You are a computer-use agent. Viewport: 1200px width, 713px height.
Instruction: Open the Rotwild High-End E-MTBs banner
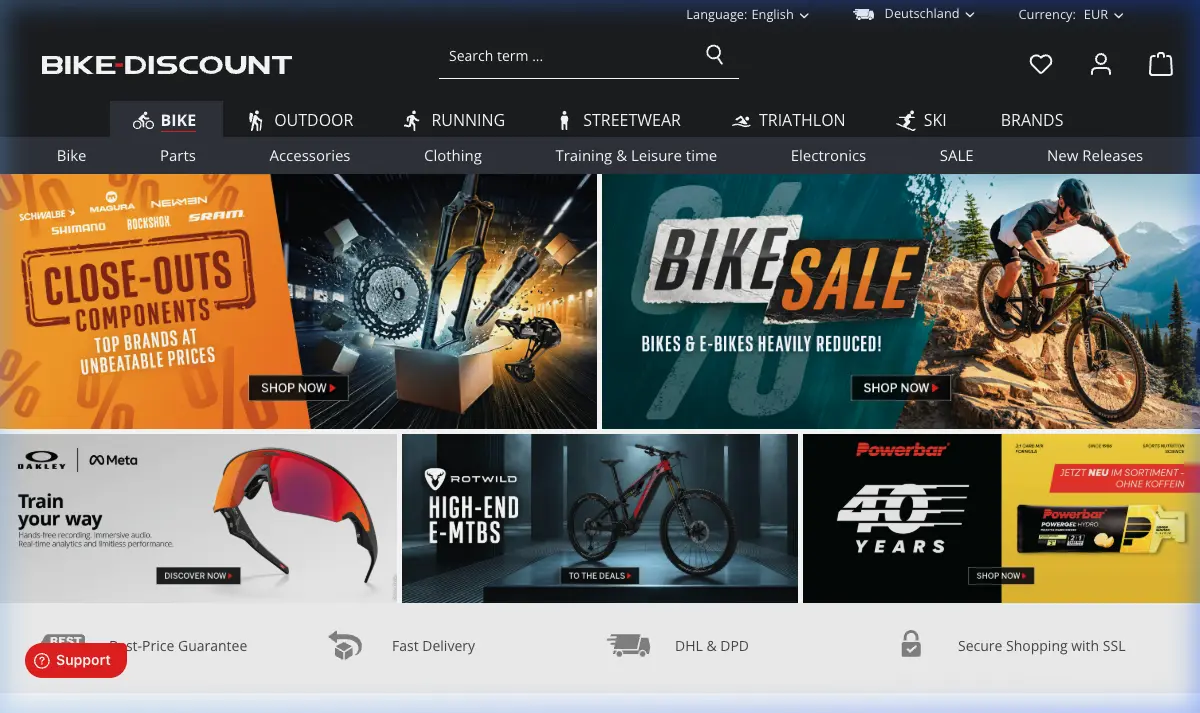[x=600, y=518]
